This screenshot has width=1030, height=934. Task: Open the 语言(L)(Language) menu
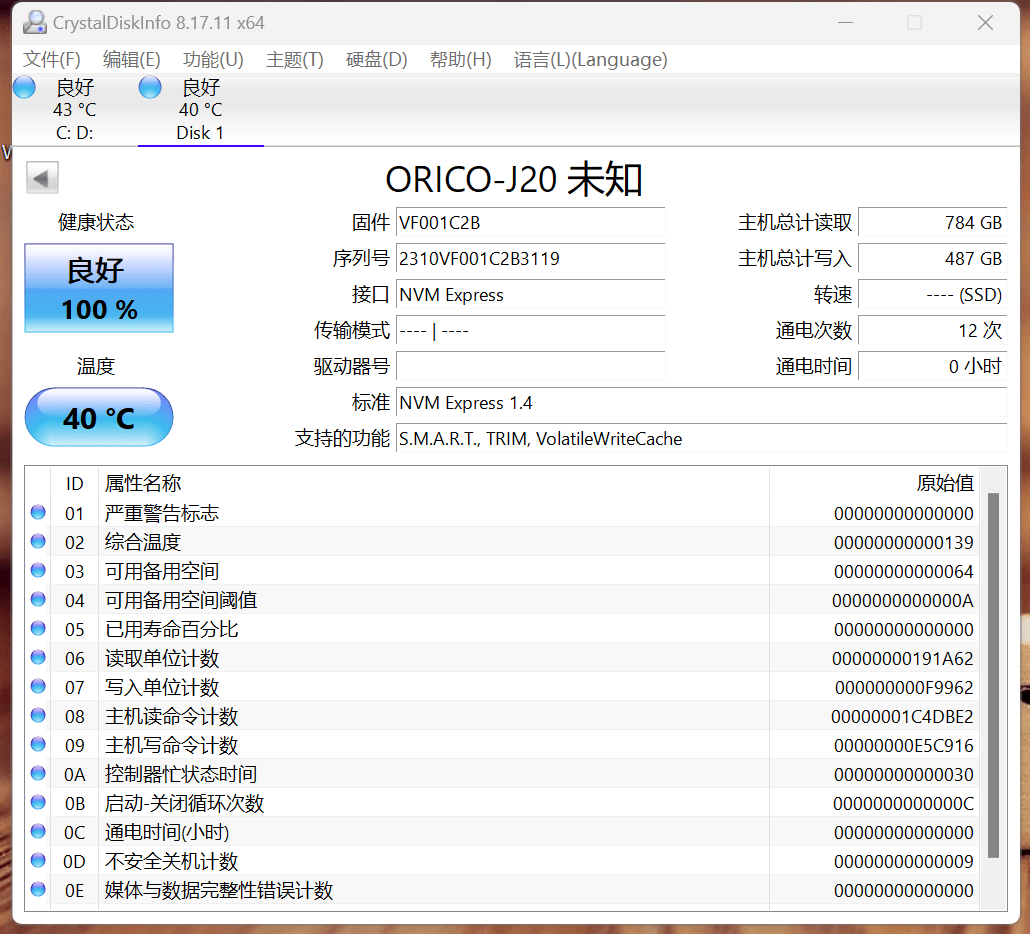tap(590, 60)
